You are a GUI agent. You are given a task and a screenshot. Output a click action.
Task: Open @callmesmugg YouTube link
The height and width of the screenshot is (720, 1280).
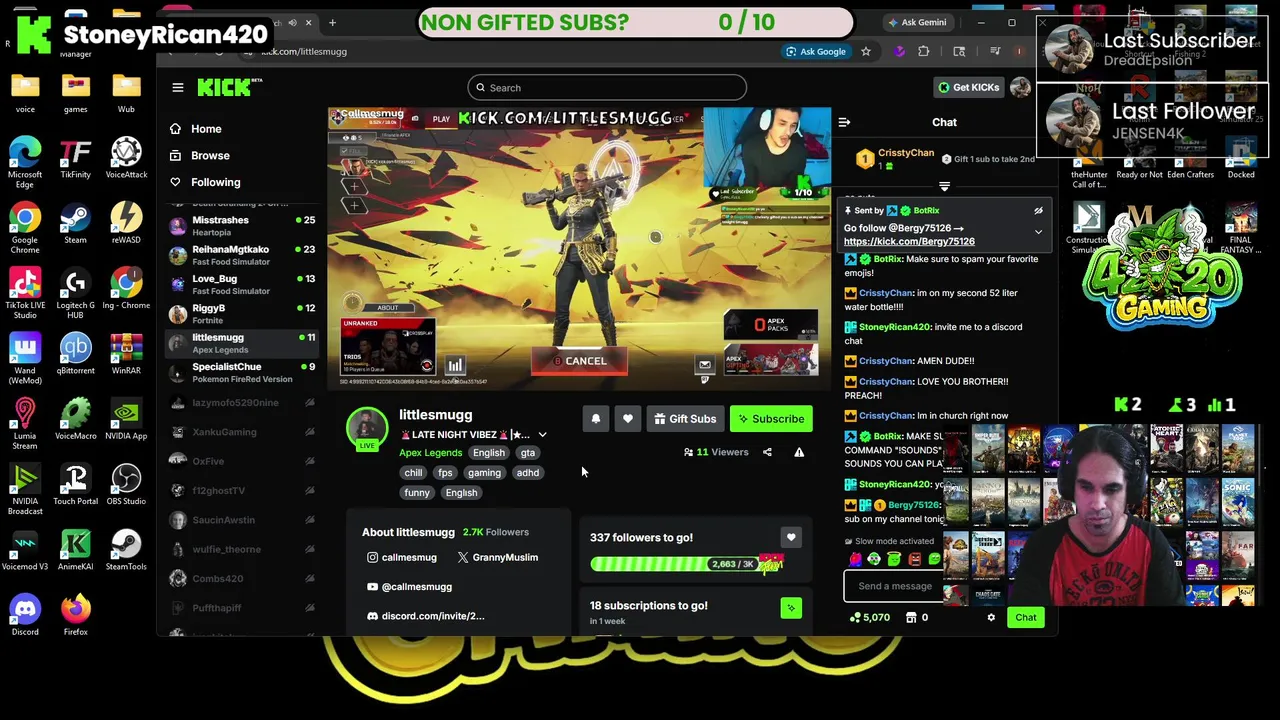[409, 587]
